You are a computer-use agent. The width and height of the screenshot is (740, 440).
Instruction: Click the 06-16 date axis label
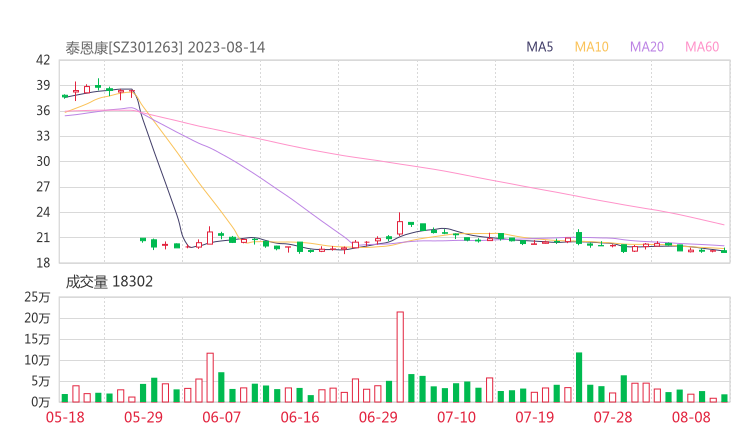point(300,417)
